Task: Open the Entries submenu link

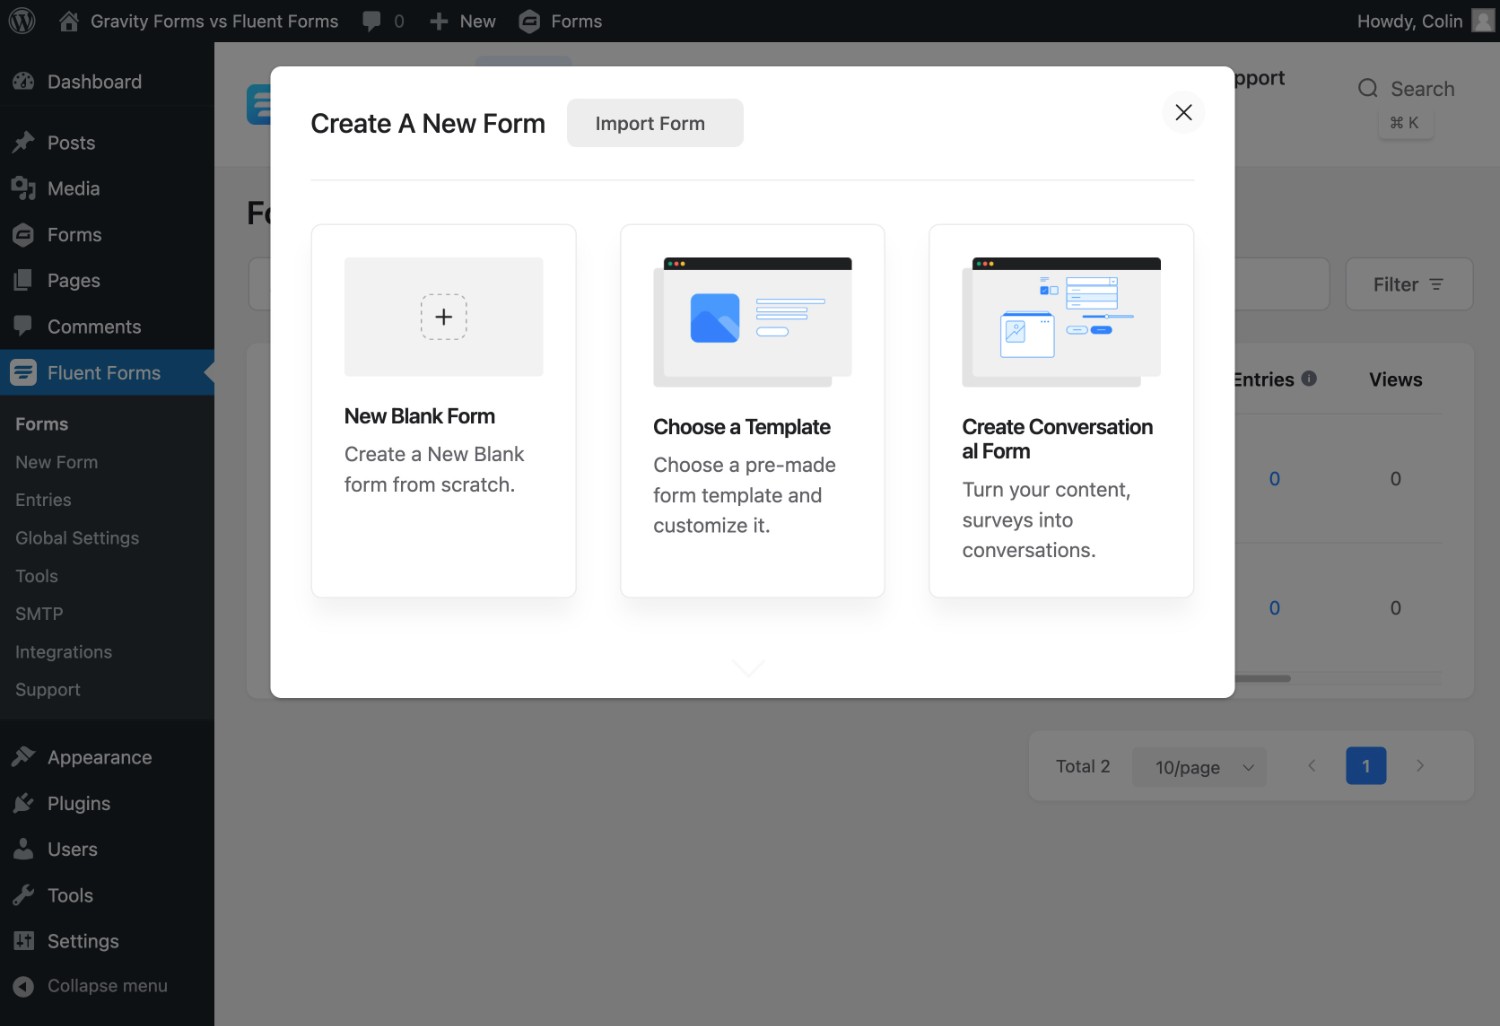Action: pos(43,500)
